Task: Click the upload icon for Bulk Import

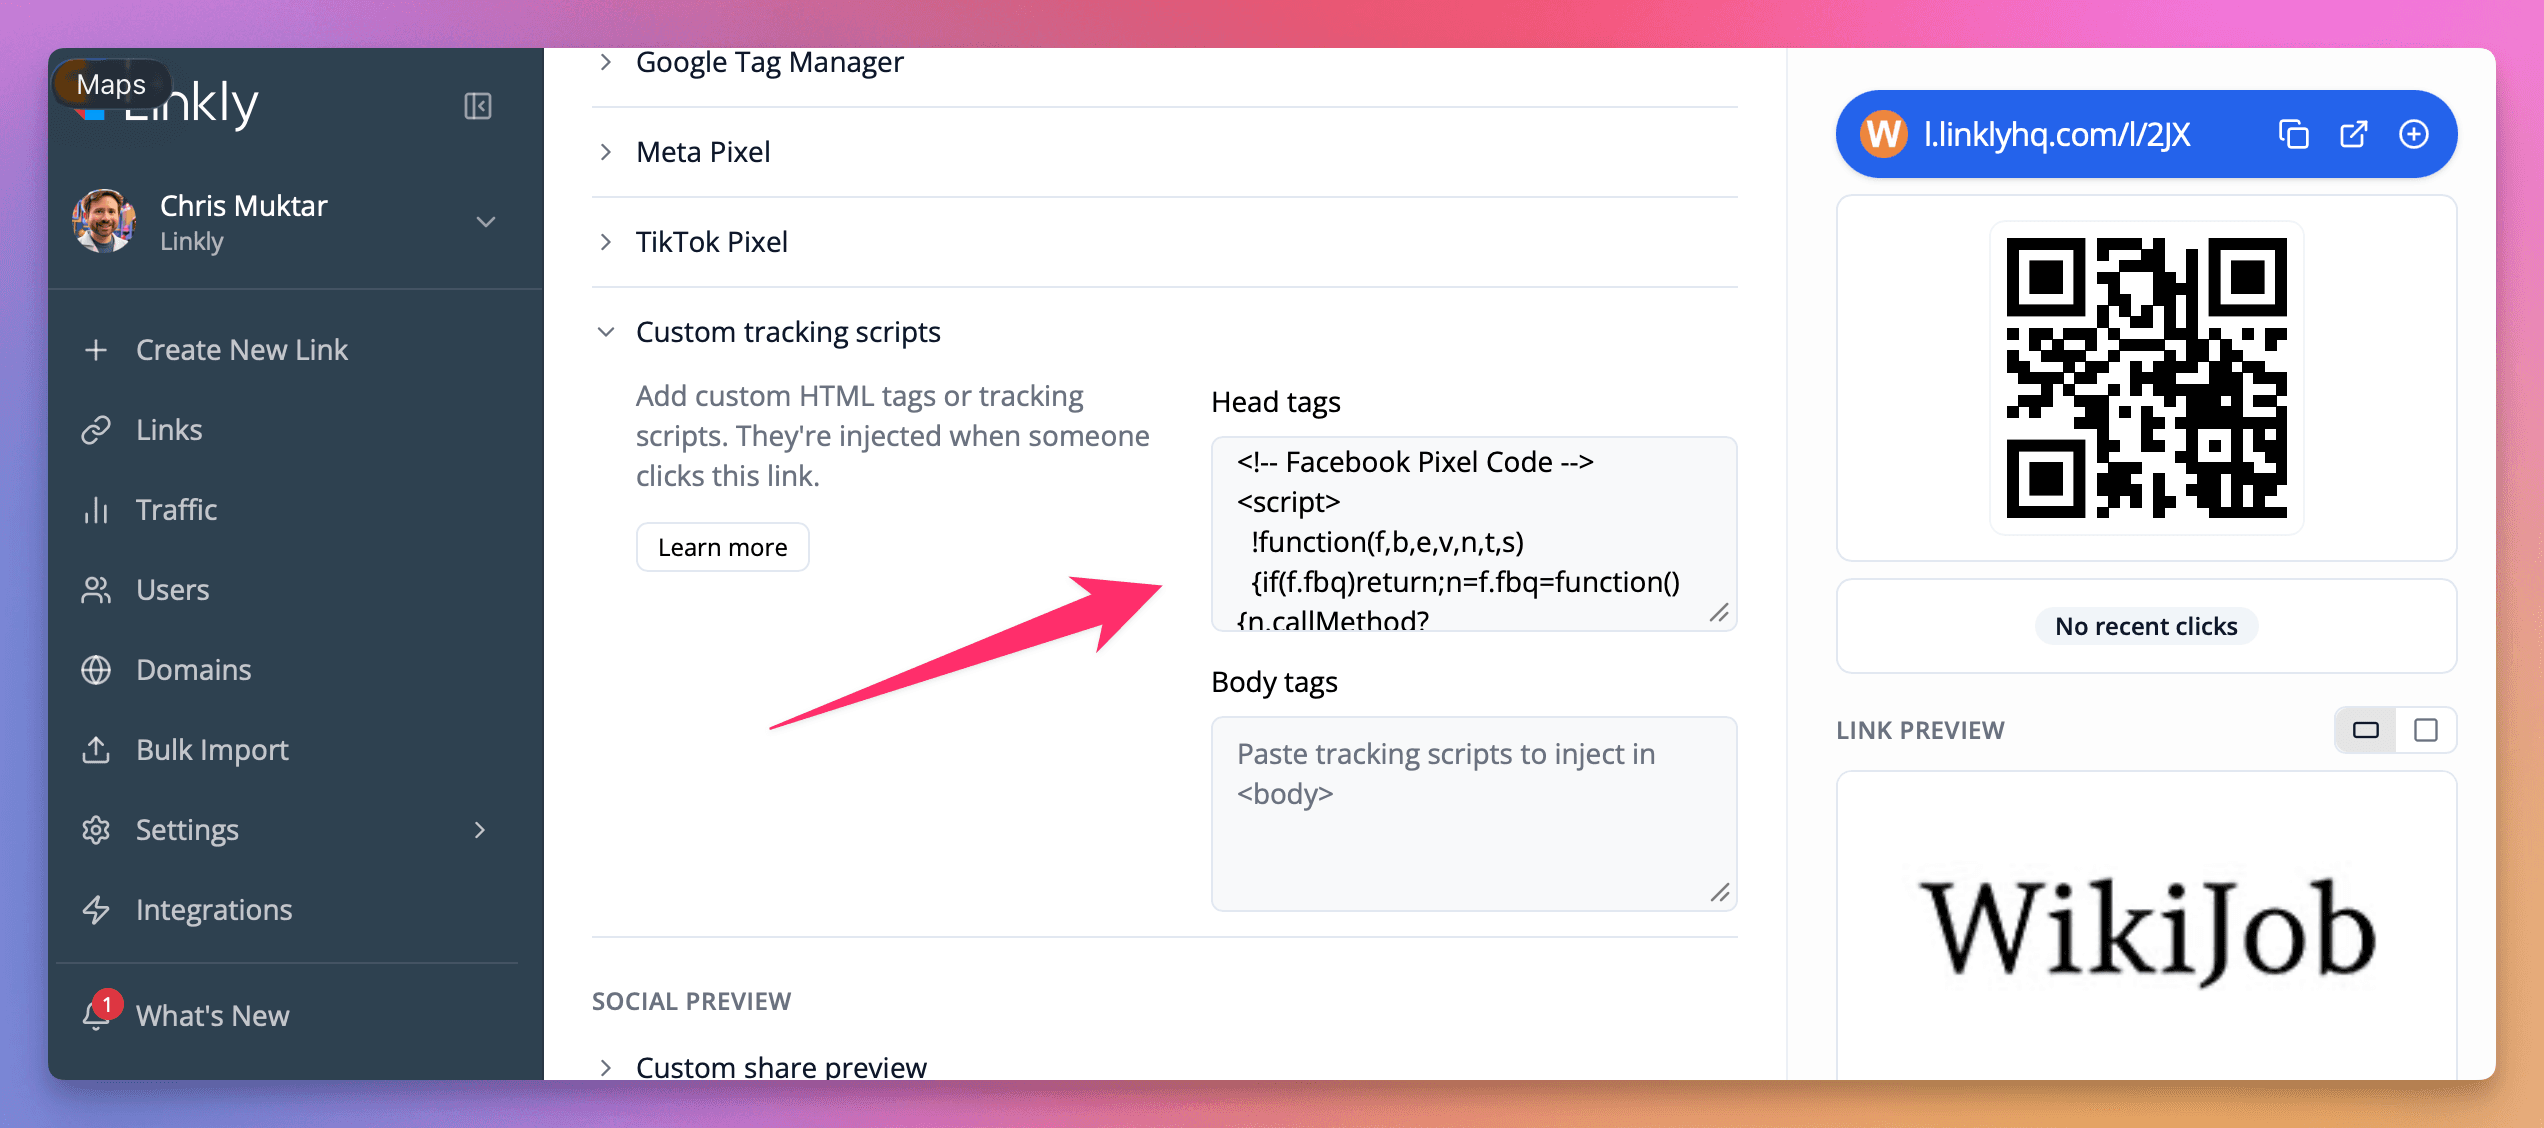Action: tap(96, 750)
